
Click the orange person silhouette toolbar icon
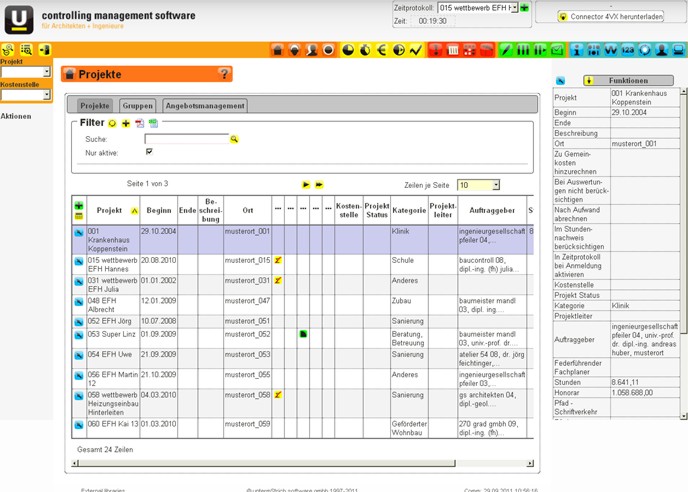312,50
